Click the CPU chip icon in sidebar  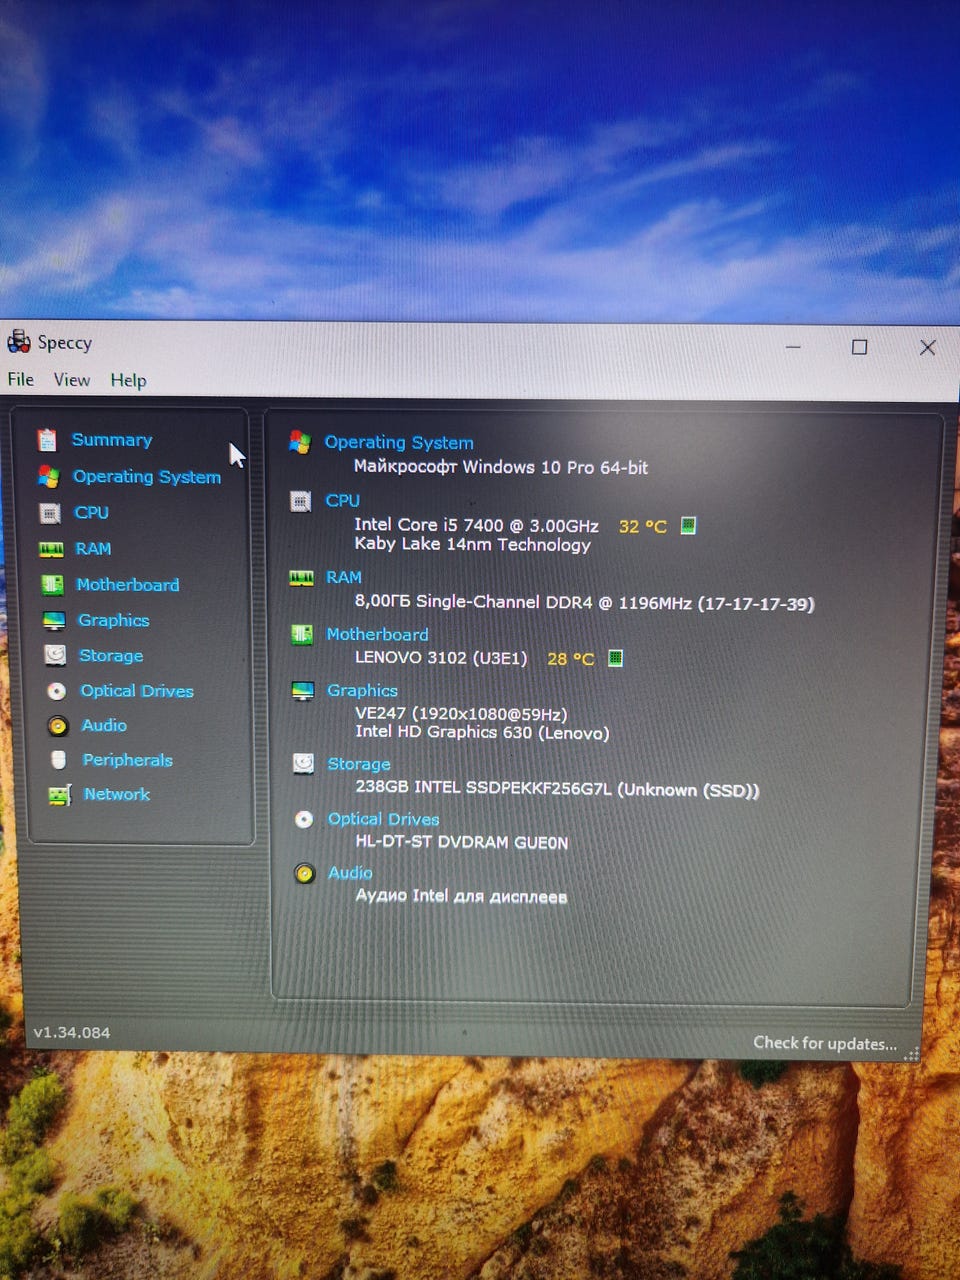click(50, 513)
